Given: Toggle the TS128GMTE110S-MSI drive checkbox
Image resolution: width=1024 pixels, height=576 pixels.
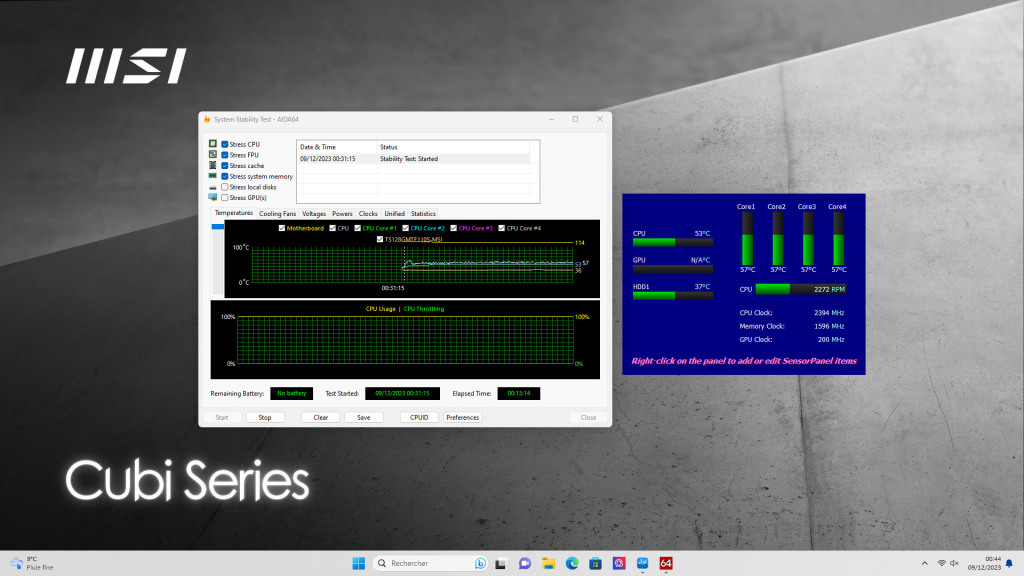Looking at the screenshot, I should [x=380, y=239].
